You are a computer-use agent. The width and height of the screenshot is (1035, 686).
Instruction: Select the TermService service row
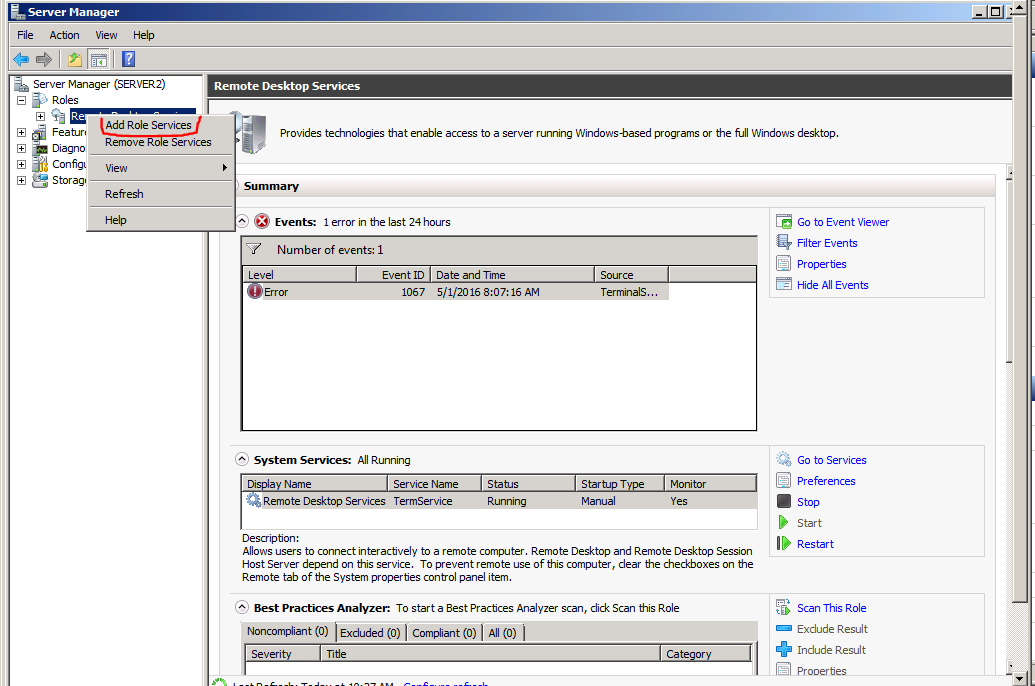[x=499, y=500]
